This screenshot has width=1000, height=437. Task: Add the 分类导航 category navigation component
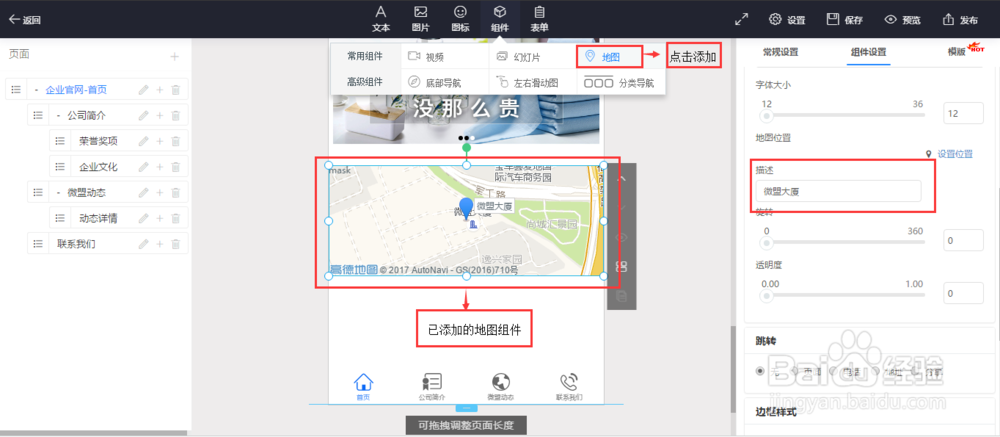[621, 82]
